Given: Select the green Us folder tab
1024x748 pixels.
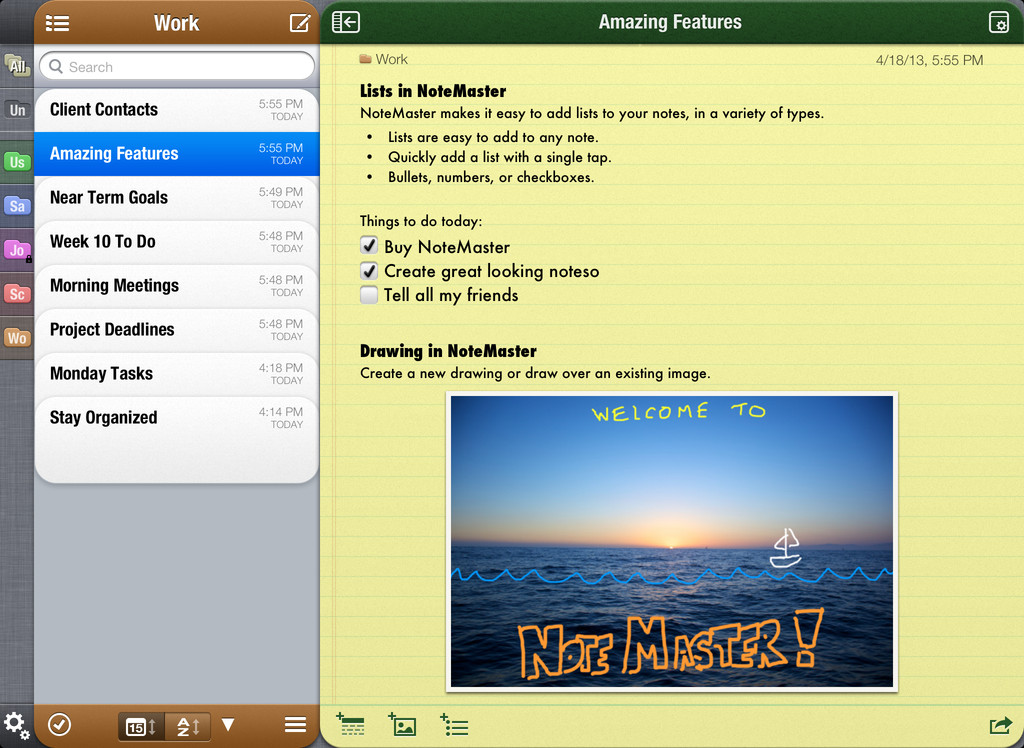Looking at the screenshot, I should pos(17,161).
